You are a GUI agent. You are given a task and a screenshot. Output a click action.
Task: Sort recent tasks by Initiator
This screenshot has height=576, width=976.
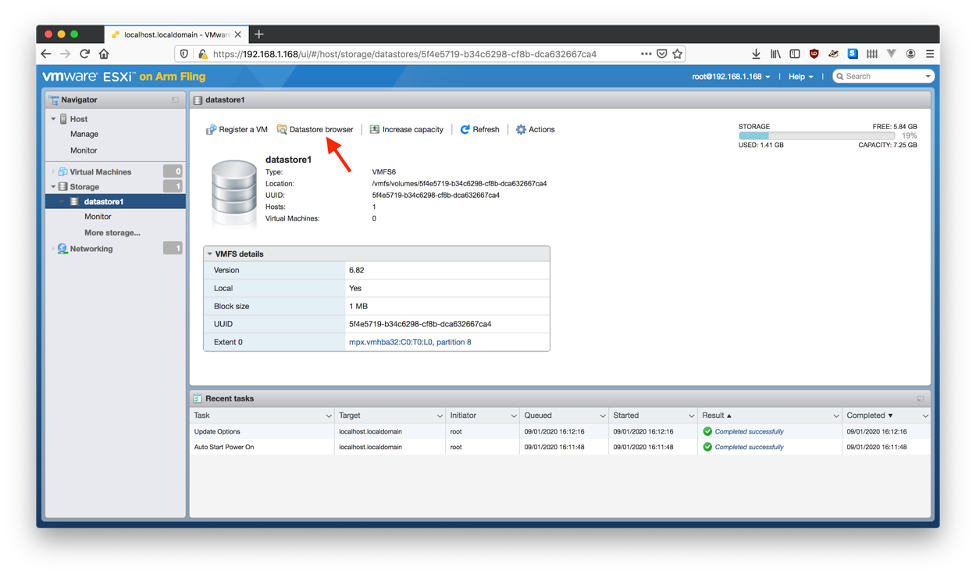[463, 415]
